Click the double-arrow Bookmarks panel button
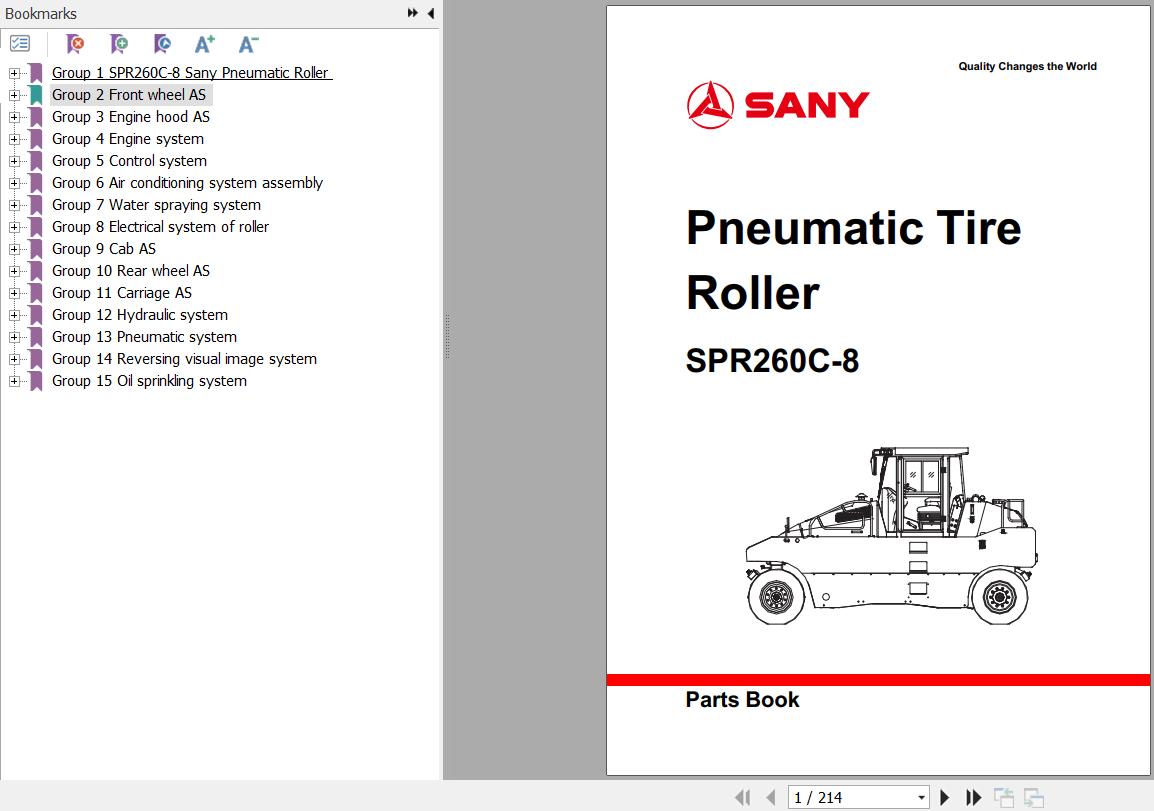 coord(412,13)
